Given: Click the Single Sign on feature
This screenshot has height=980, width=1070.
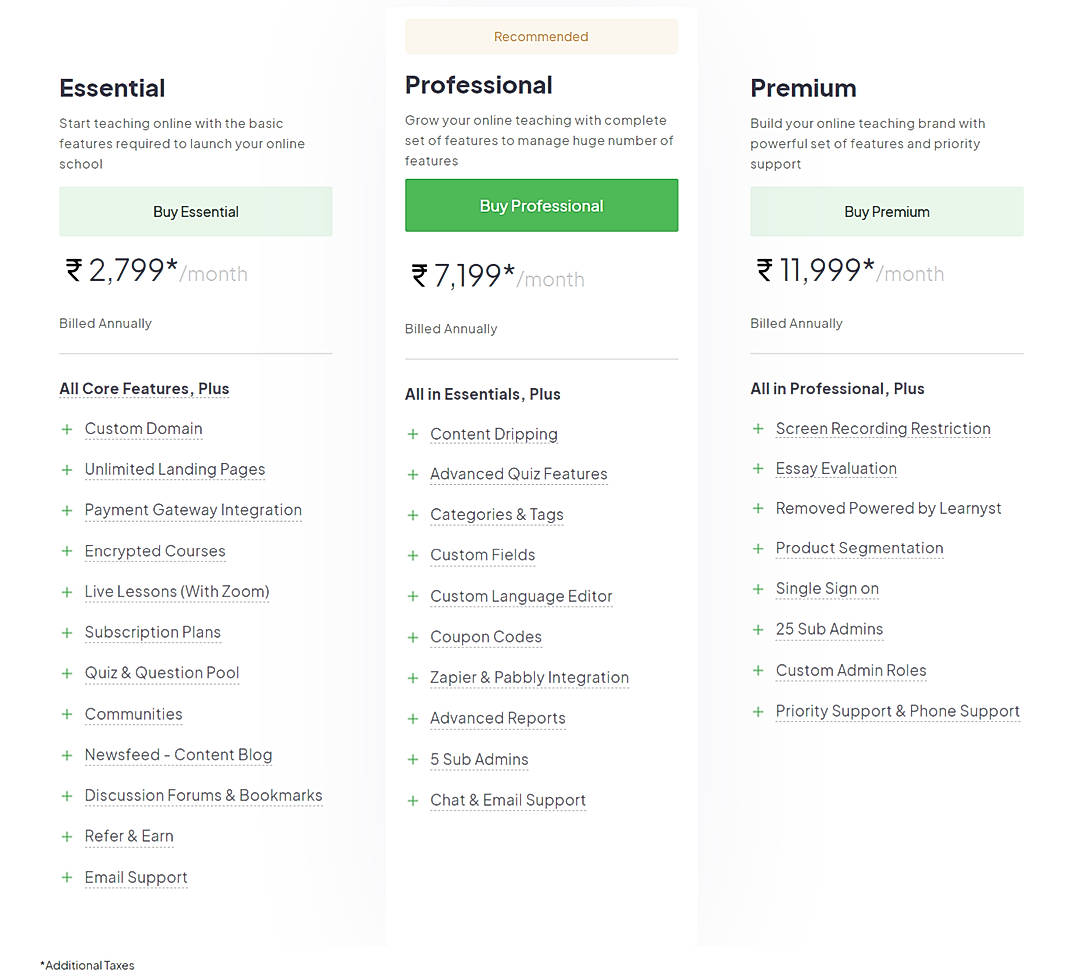Looking at the screenshot, I should coord(827,588).
